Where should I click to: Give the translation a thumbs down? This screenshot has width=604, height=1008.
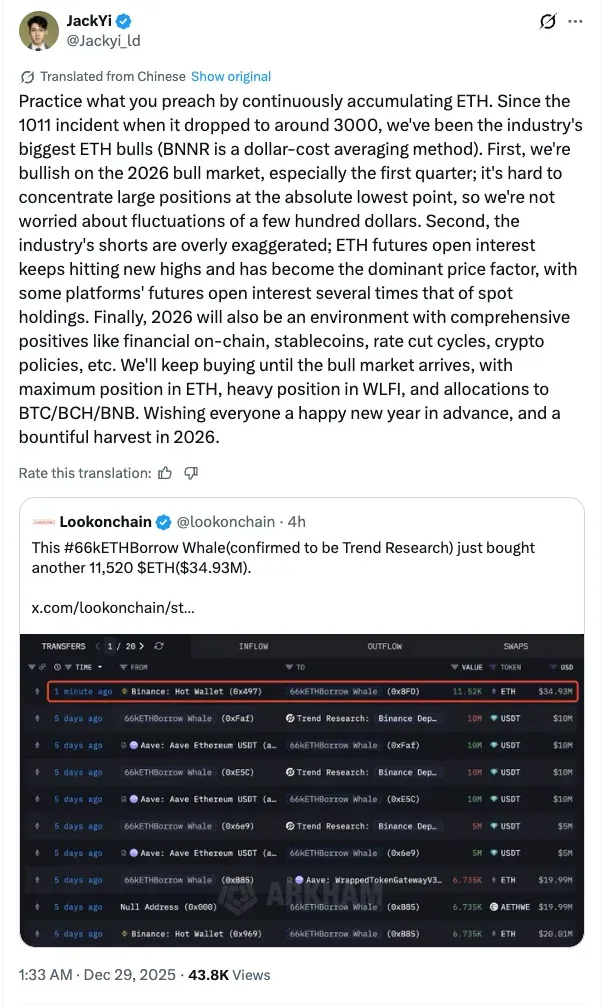pos(190,473)
